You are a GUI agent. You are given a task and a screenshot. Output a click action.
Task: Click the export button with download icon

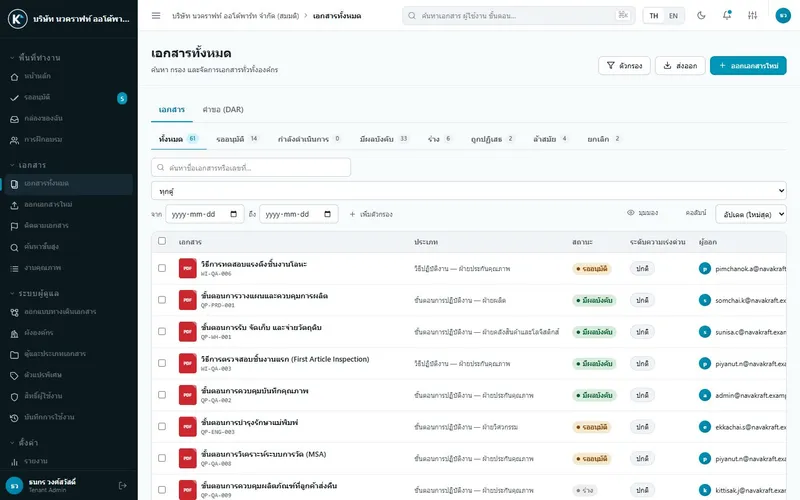tap(680, 66)
